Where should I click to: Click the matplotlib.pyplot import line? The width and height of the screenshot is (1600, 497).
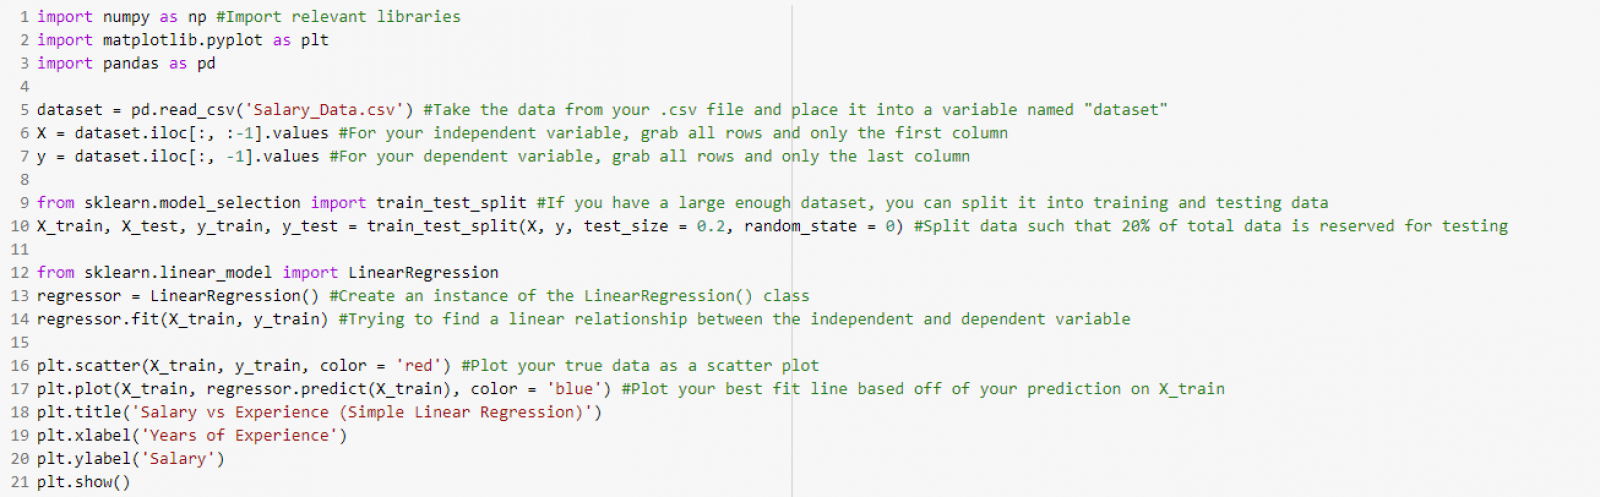pyautogui.click(x=183, y=40)
